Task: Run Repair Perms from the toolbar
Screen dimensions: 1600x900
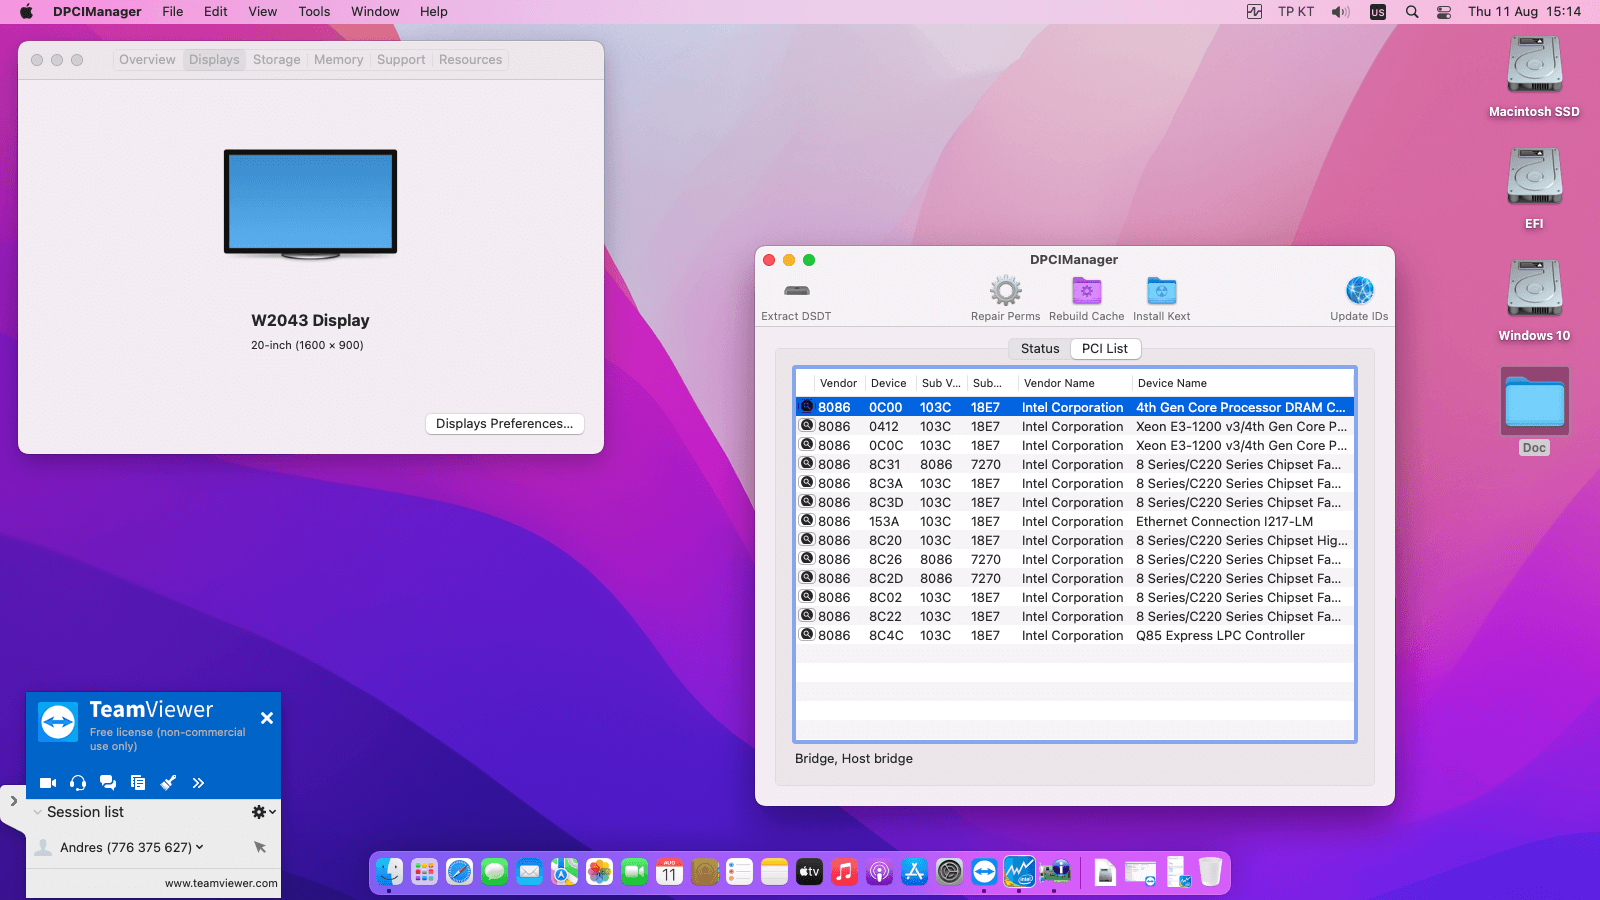Action: pyautogui.click(x=1005, y=292)
